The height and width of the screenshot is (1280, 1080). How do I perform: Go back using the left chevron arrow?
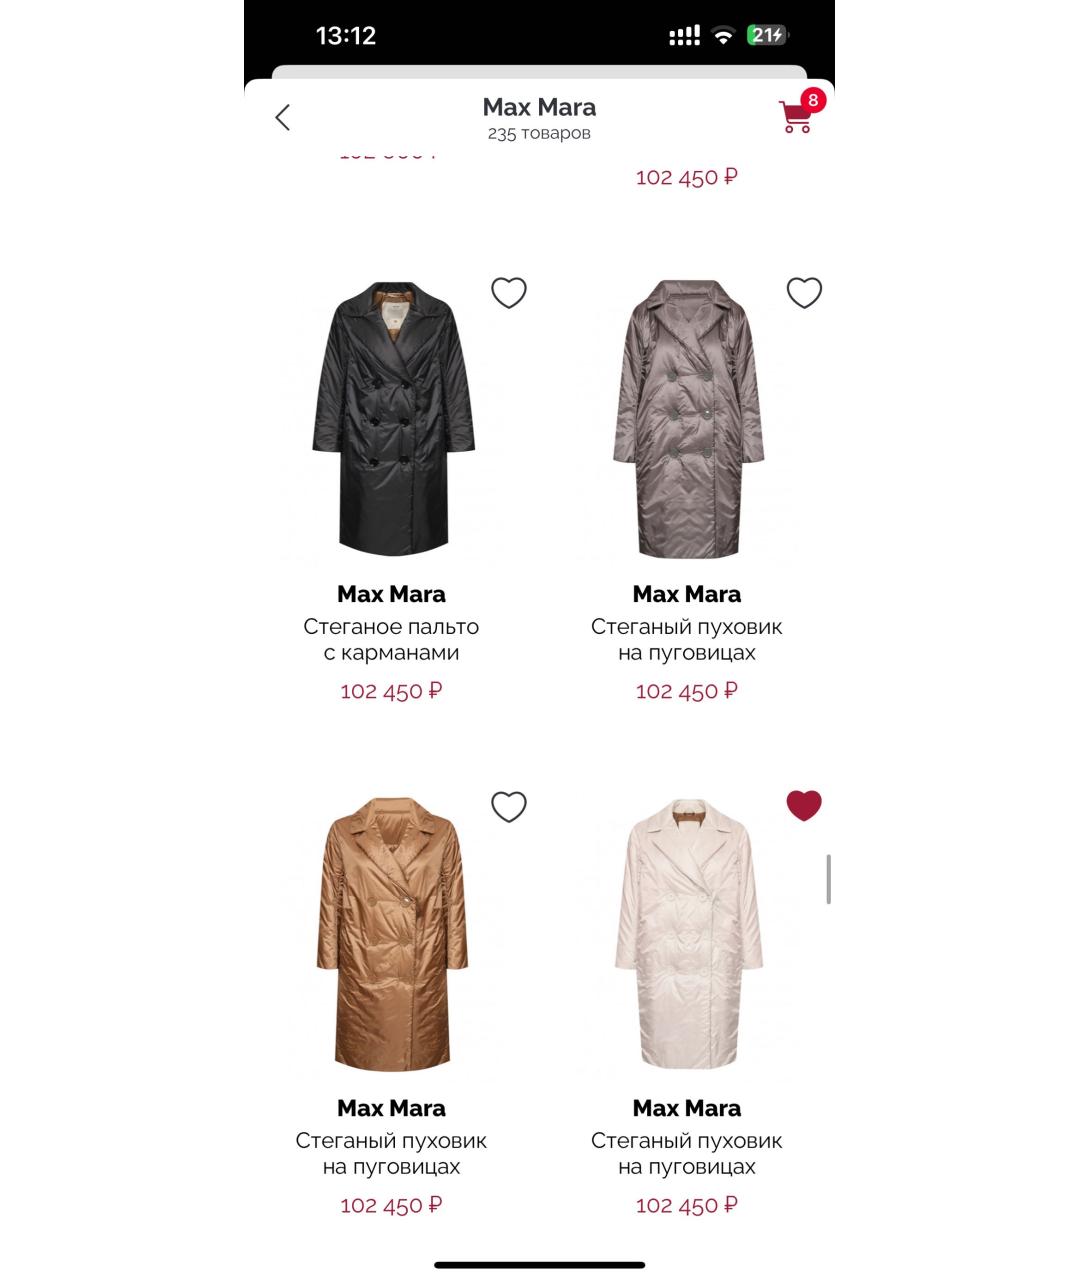pos(283,117)
